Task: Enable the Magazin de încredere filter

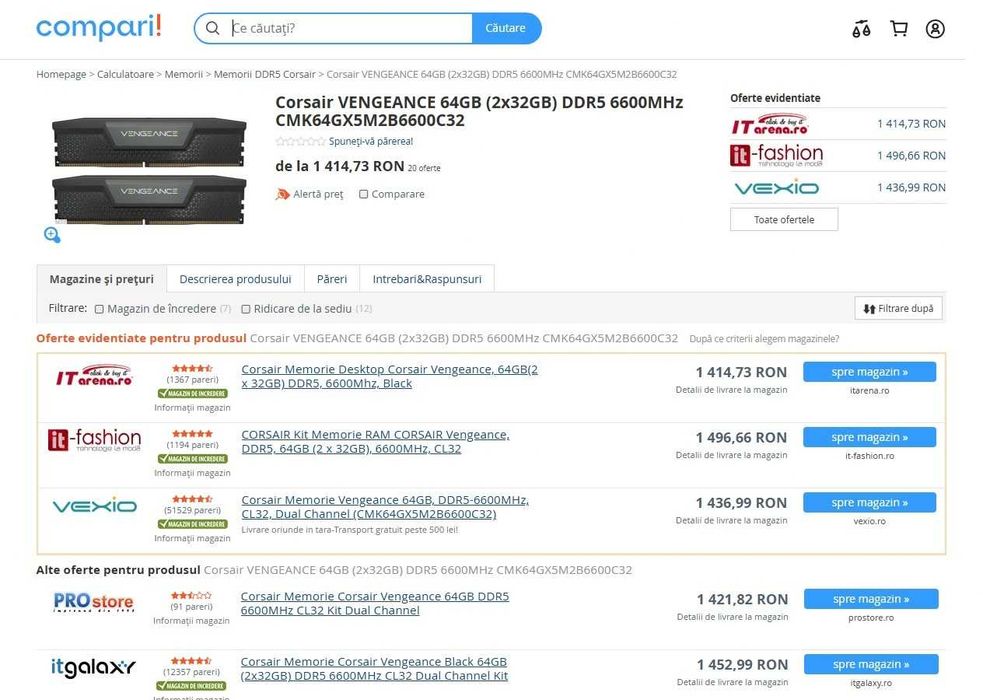Action: tap(99, 309)
